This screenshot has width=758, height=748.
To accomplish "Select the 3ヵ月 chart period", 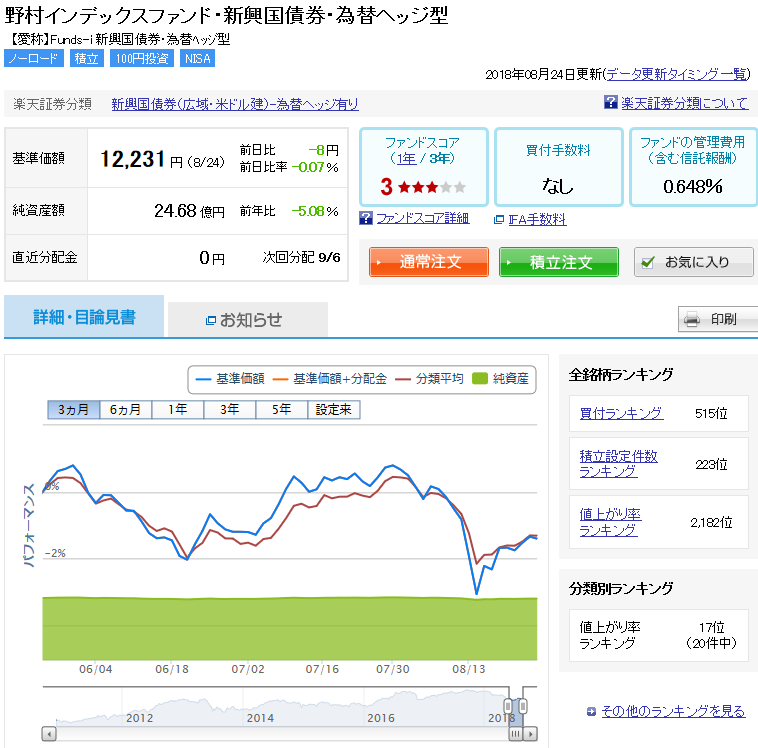I will tap(73, 410).
